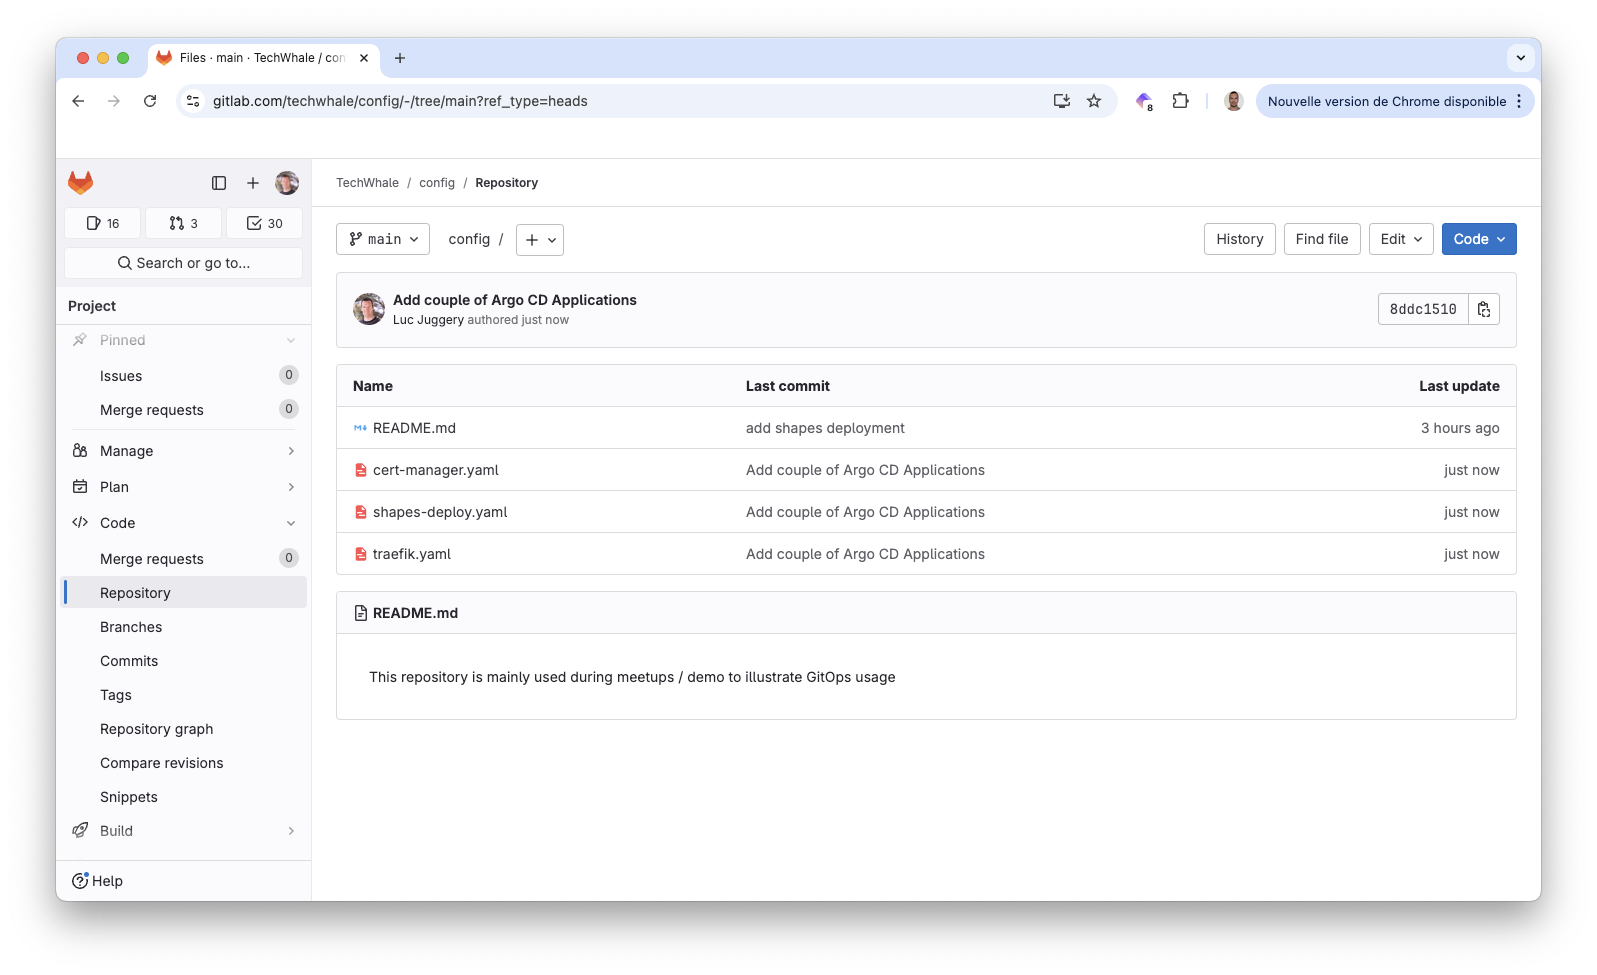Click the install app icon in address bar
The height and width of the screenshot is (975, 1597).
pyautogui.click(x=1062, y=101)
